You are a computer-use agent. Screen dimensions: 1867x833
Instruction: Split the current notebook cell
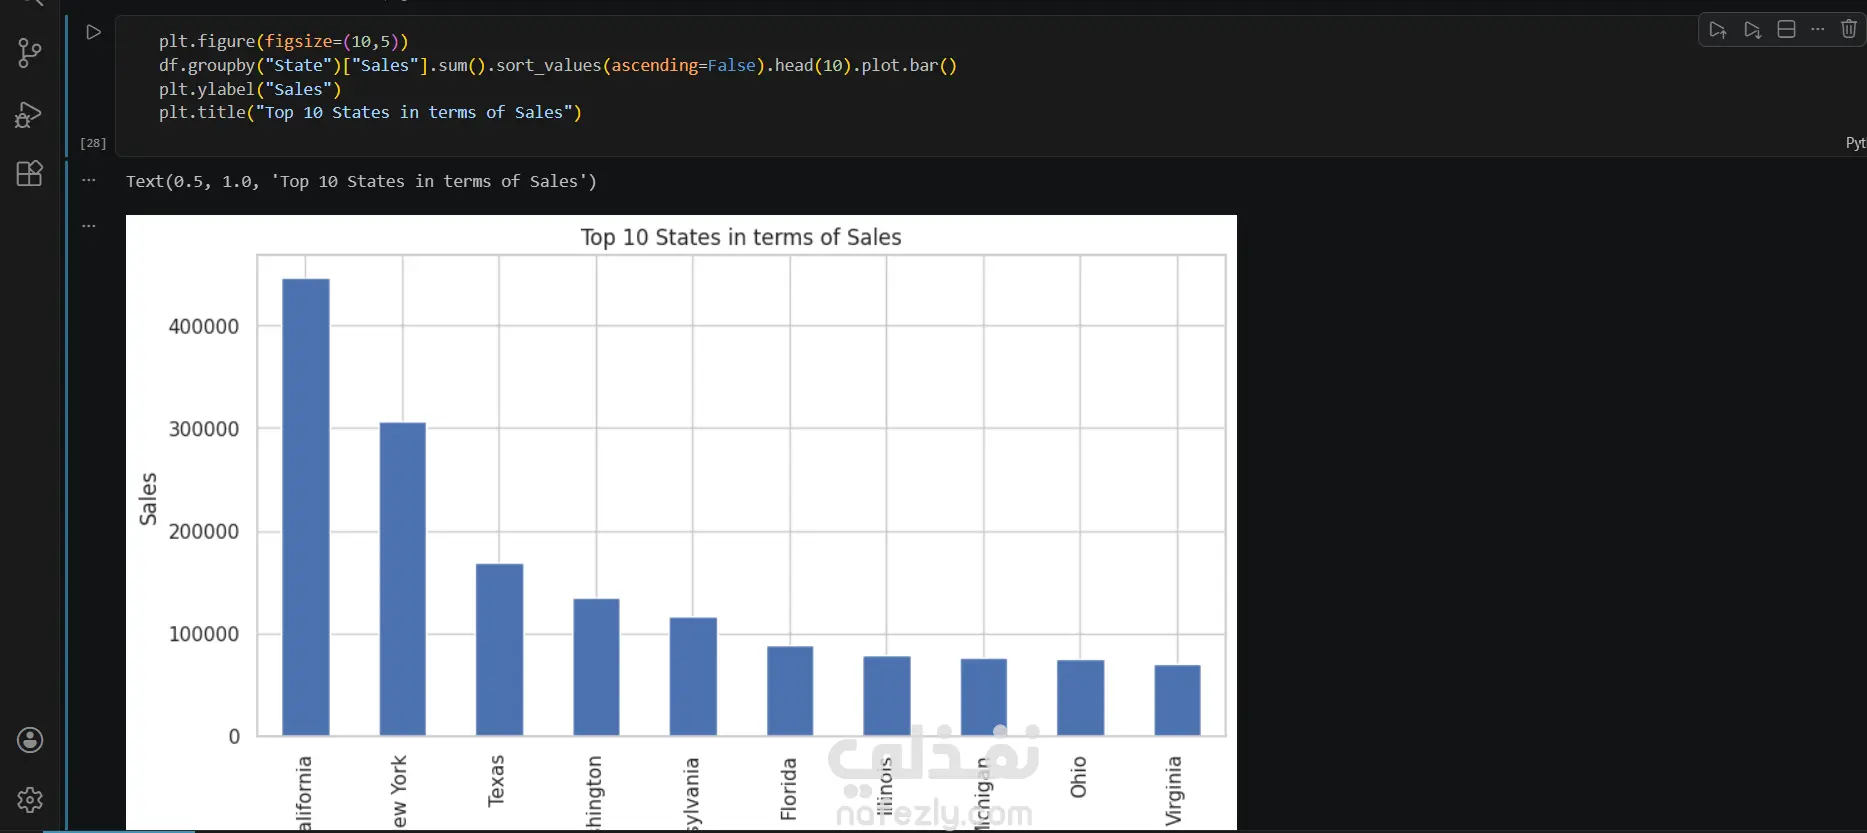[x=1786, y=30]
